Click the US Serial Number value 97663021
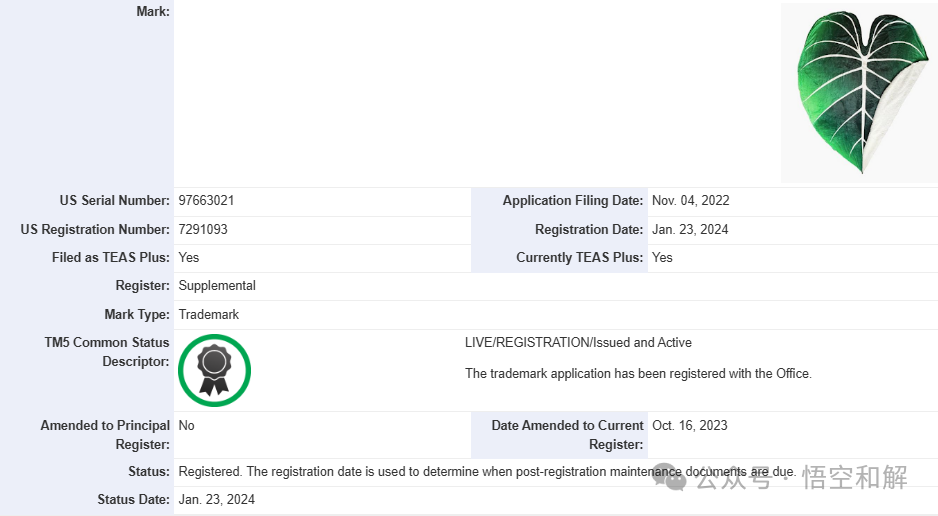Screen dimensions: 938x516 207,201
